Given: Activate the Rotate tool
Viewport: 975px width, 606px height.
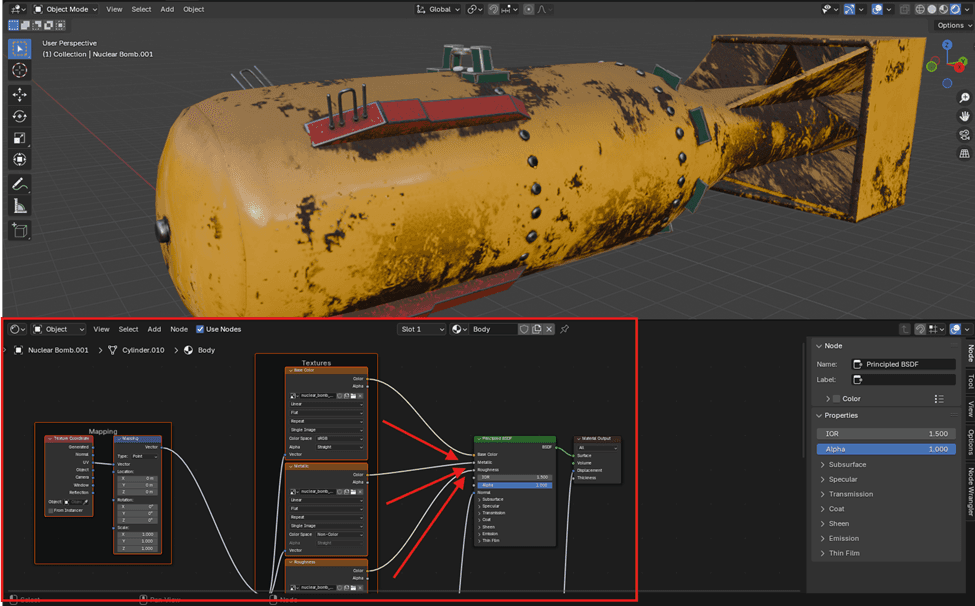Looking at the screenshot, I should [20, 116].
